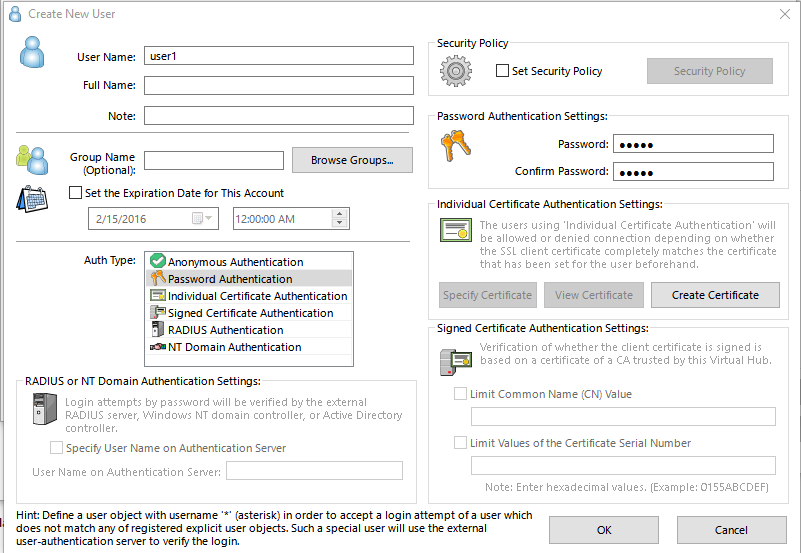The width and height of the screenshot is (801, 553).
Task: Focus the Note input field
Action: coord(279,115)
